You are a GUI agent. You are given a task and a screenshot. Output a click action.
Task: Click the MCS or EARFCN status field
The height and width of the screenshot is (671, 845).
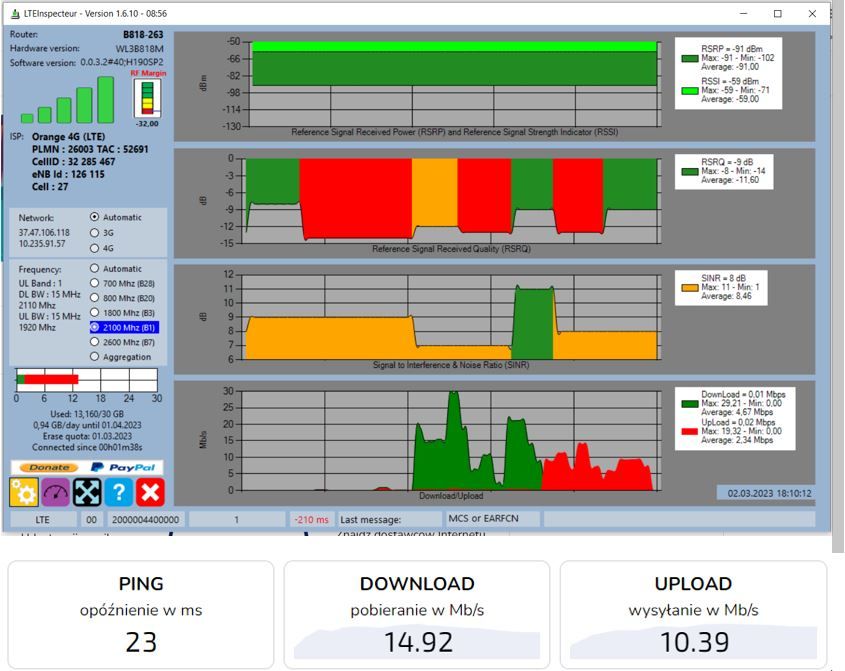[x=492, y=518]
